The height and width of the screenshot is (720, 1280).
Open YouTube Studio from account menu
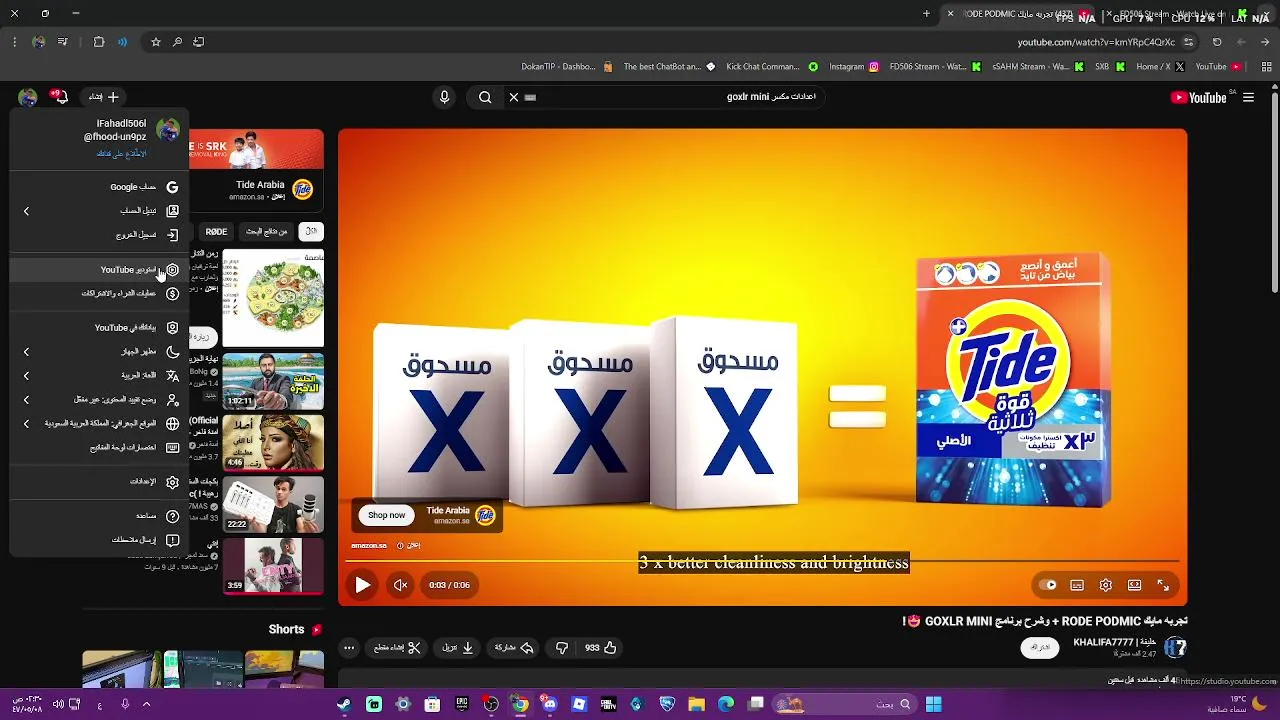point(98,270)
